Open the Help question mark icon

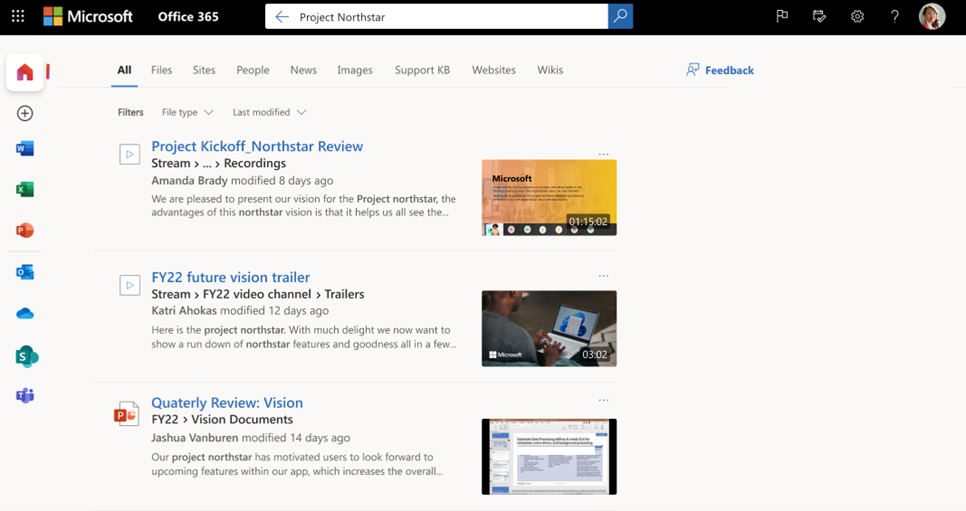tap(895, 17)
